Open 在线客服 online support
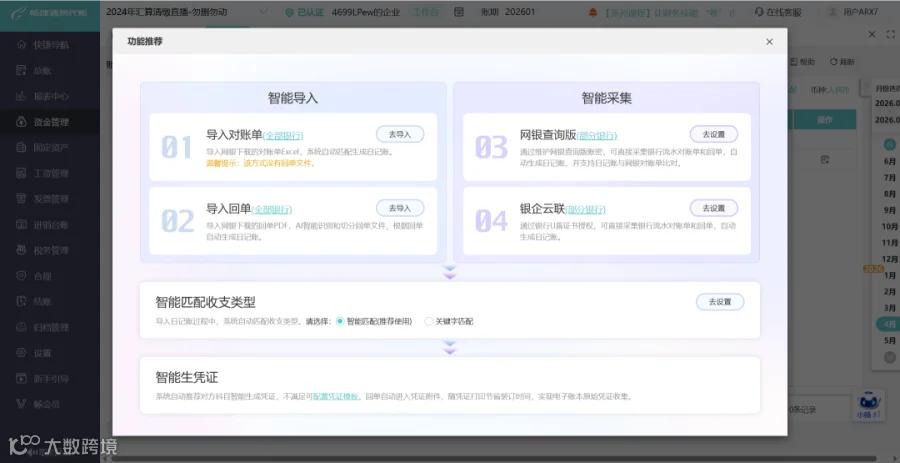 tap(780, 11)
